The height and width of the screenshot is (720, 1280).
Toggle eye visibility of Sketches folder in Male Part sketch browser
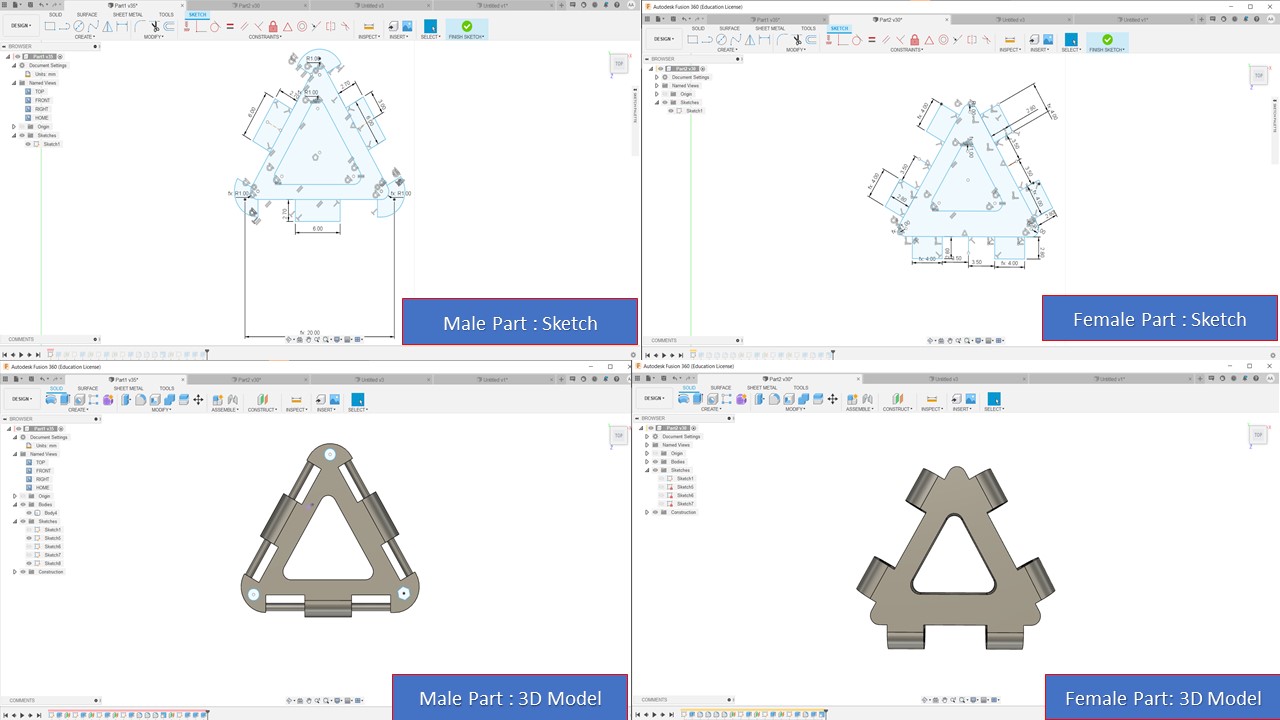[x=22, y=135]
